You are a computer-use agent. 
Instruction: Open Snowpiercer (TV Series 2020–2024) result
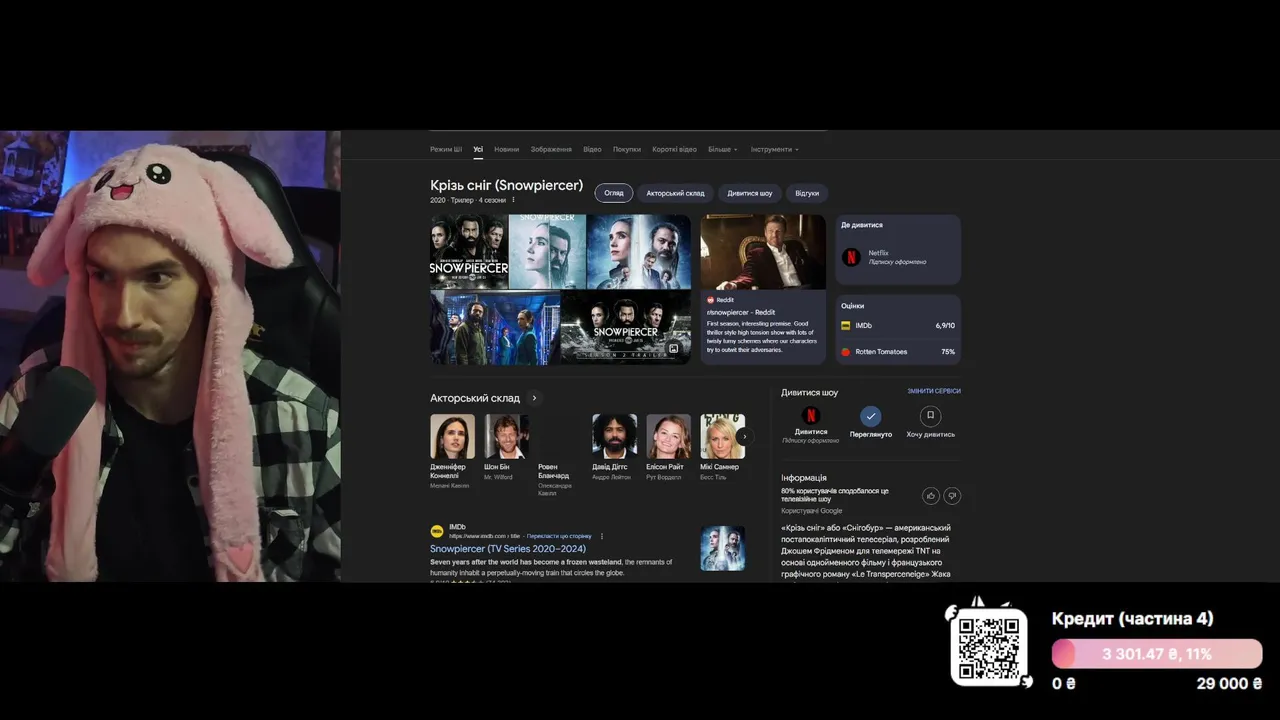[508, 549]
